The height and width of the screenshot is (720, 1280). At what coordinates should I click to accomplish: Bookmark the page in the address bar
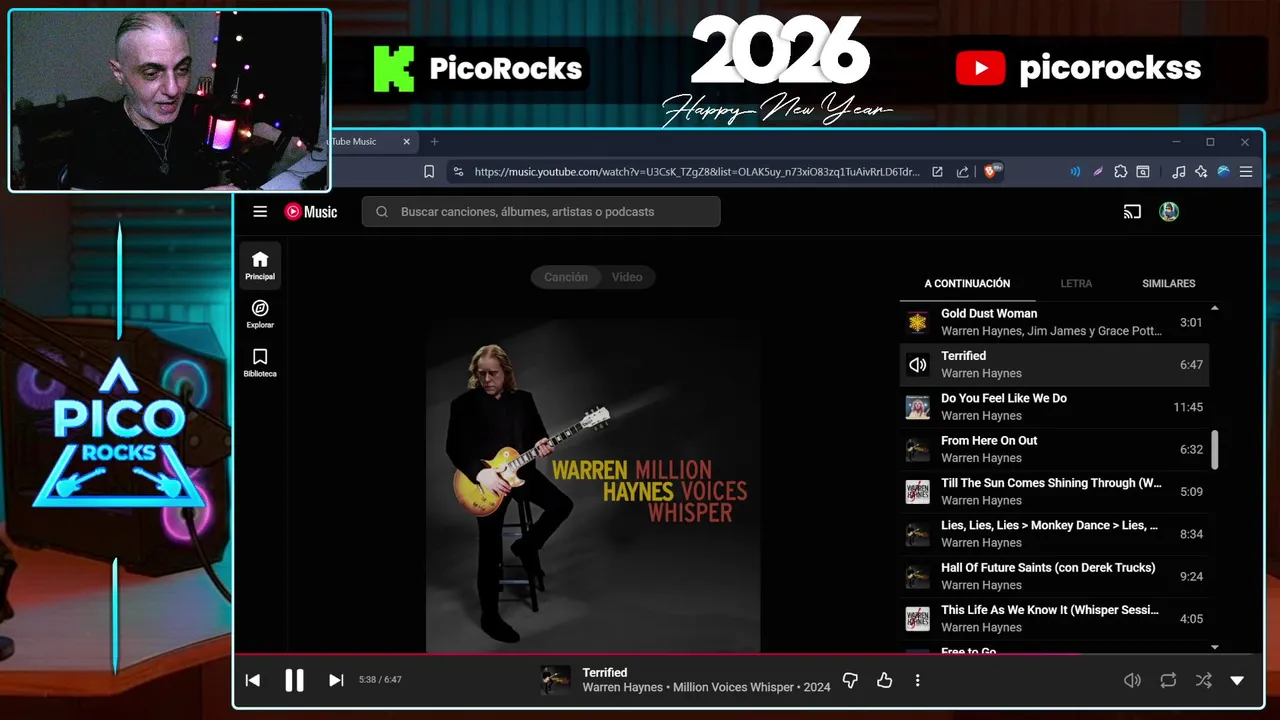coord(429,172)
